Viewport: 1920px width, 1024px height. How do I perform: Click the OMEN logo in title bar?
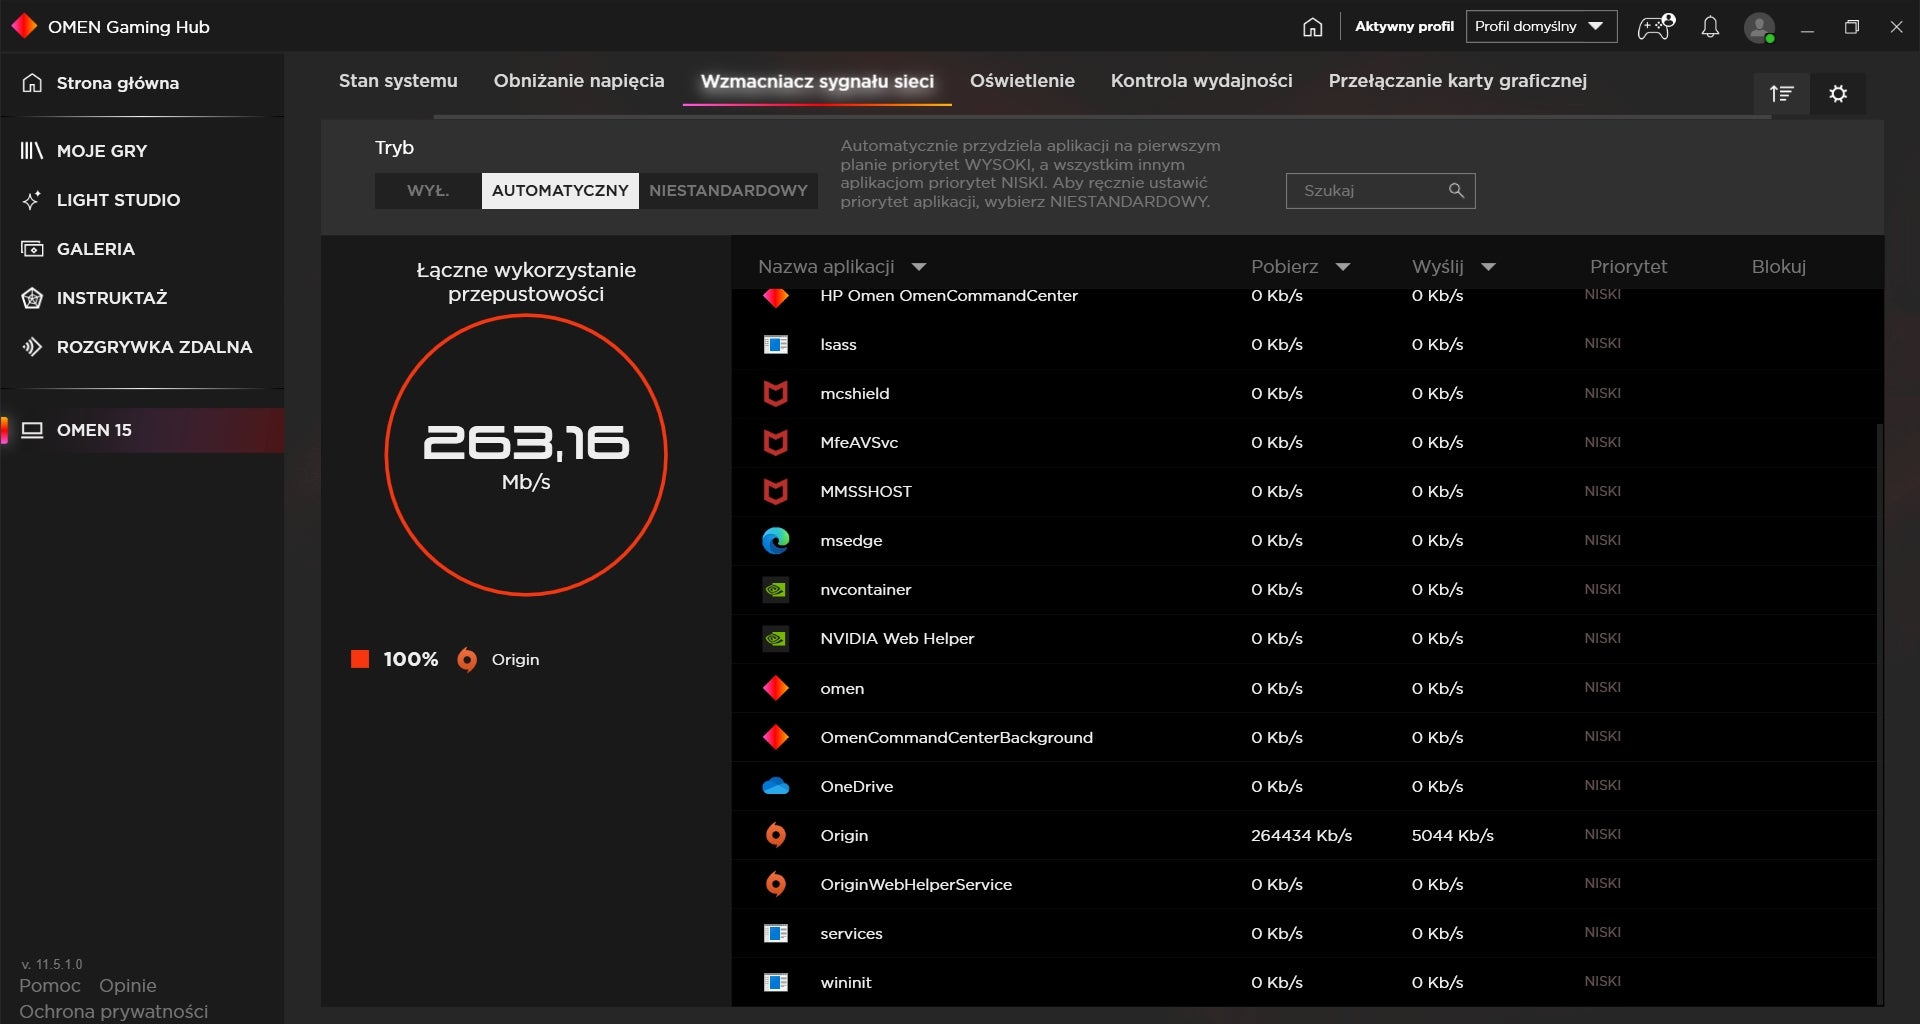(x=24, y=26)
